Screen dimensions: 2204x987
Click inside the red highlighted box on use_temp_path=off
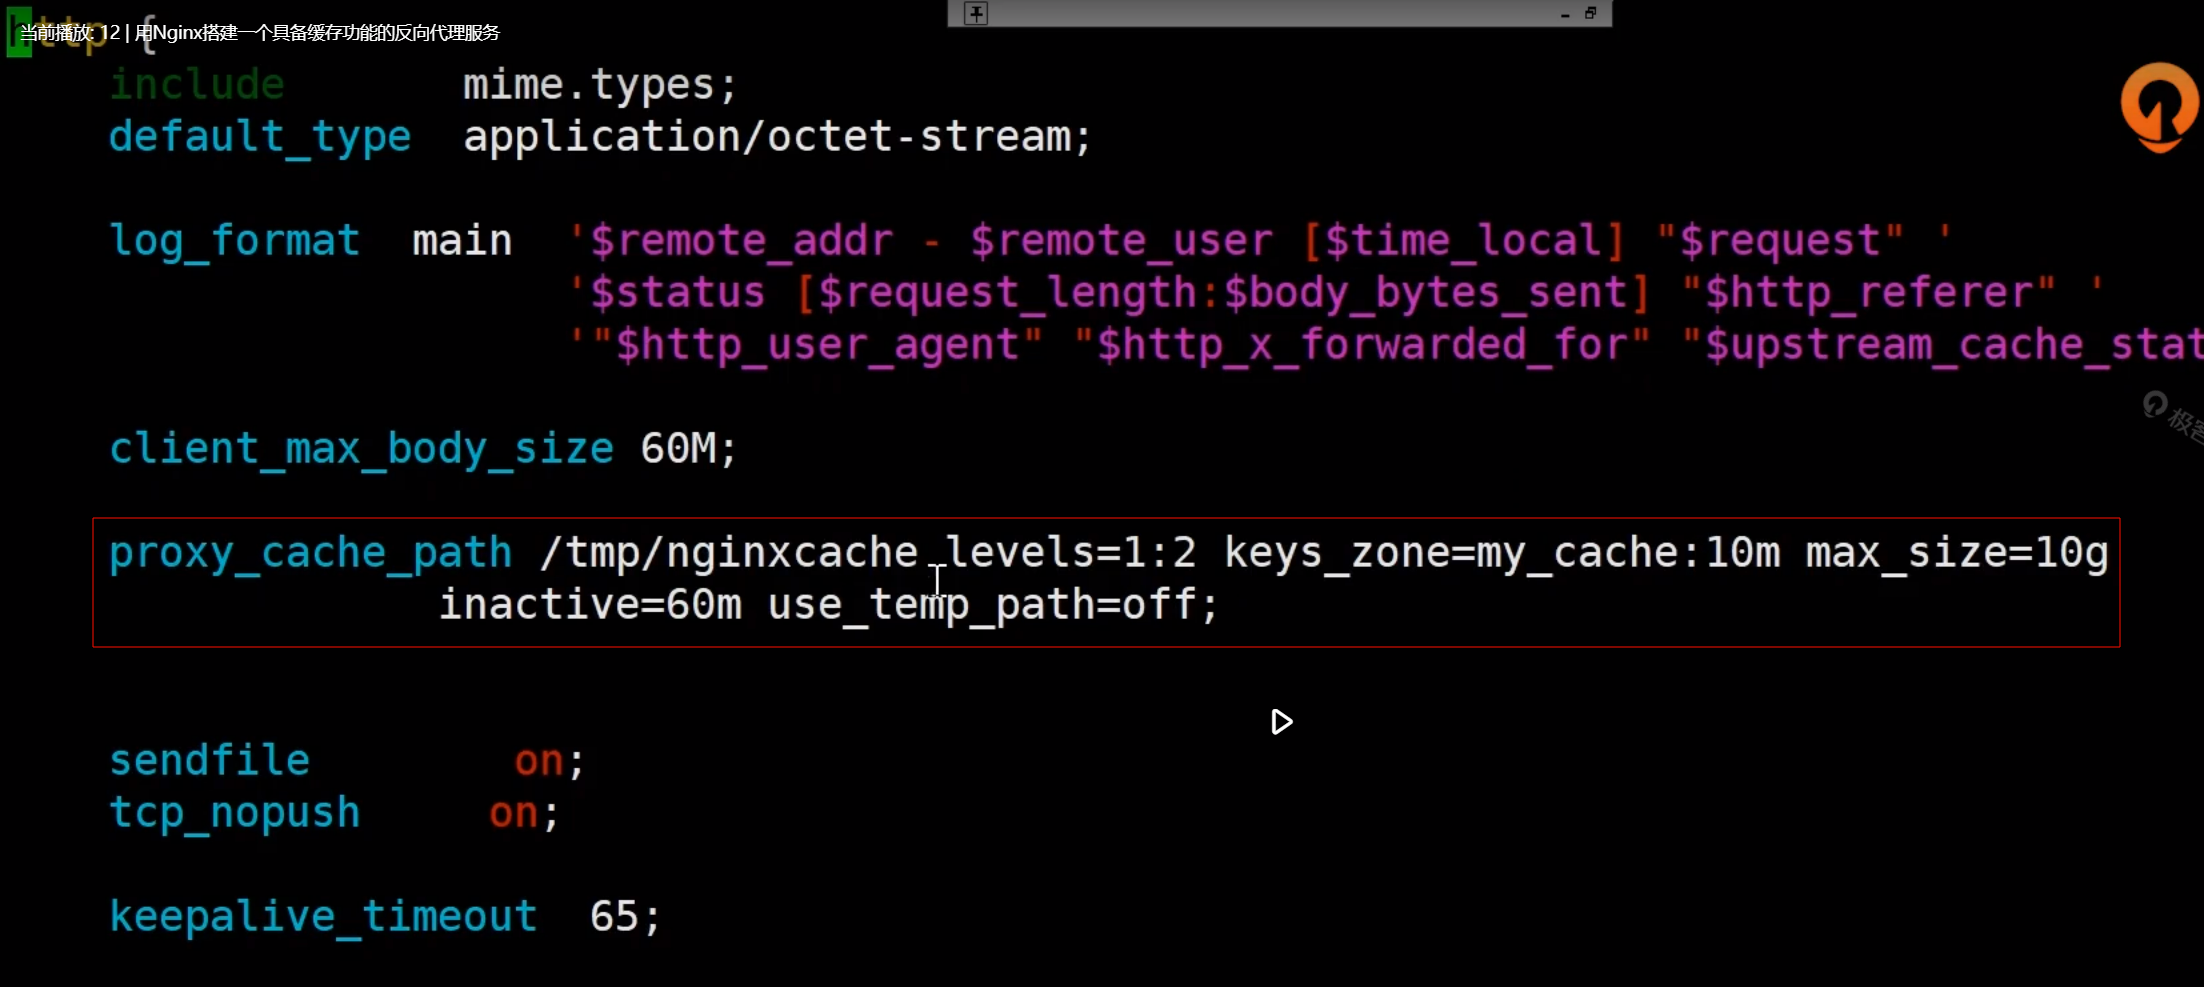coord(993,606)
